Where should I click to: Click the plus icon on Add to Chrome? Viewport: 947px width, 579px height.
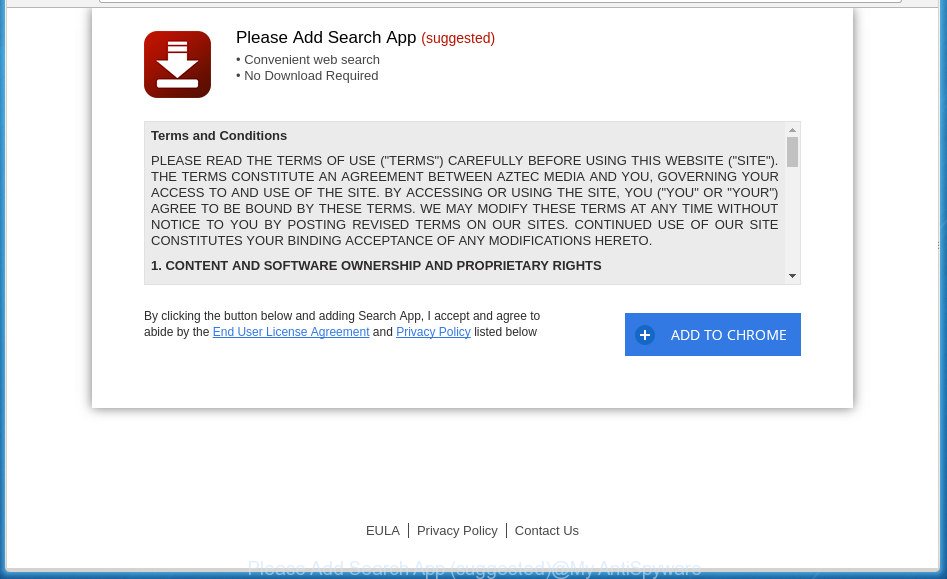click(x=645, y=334)
